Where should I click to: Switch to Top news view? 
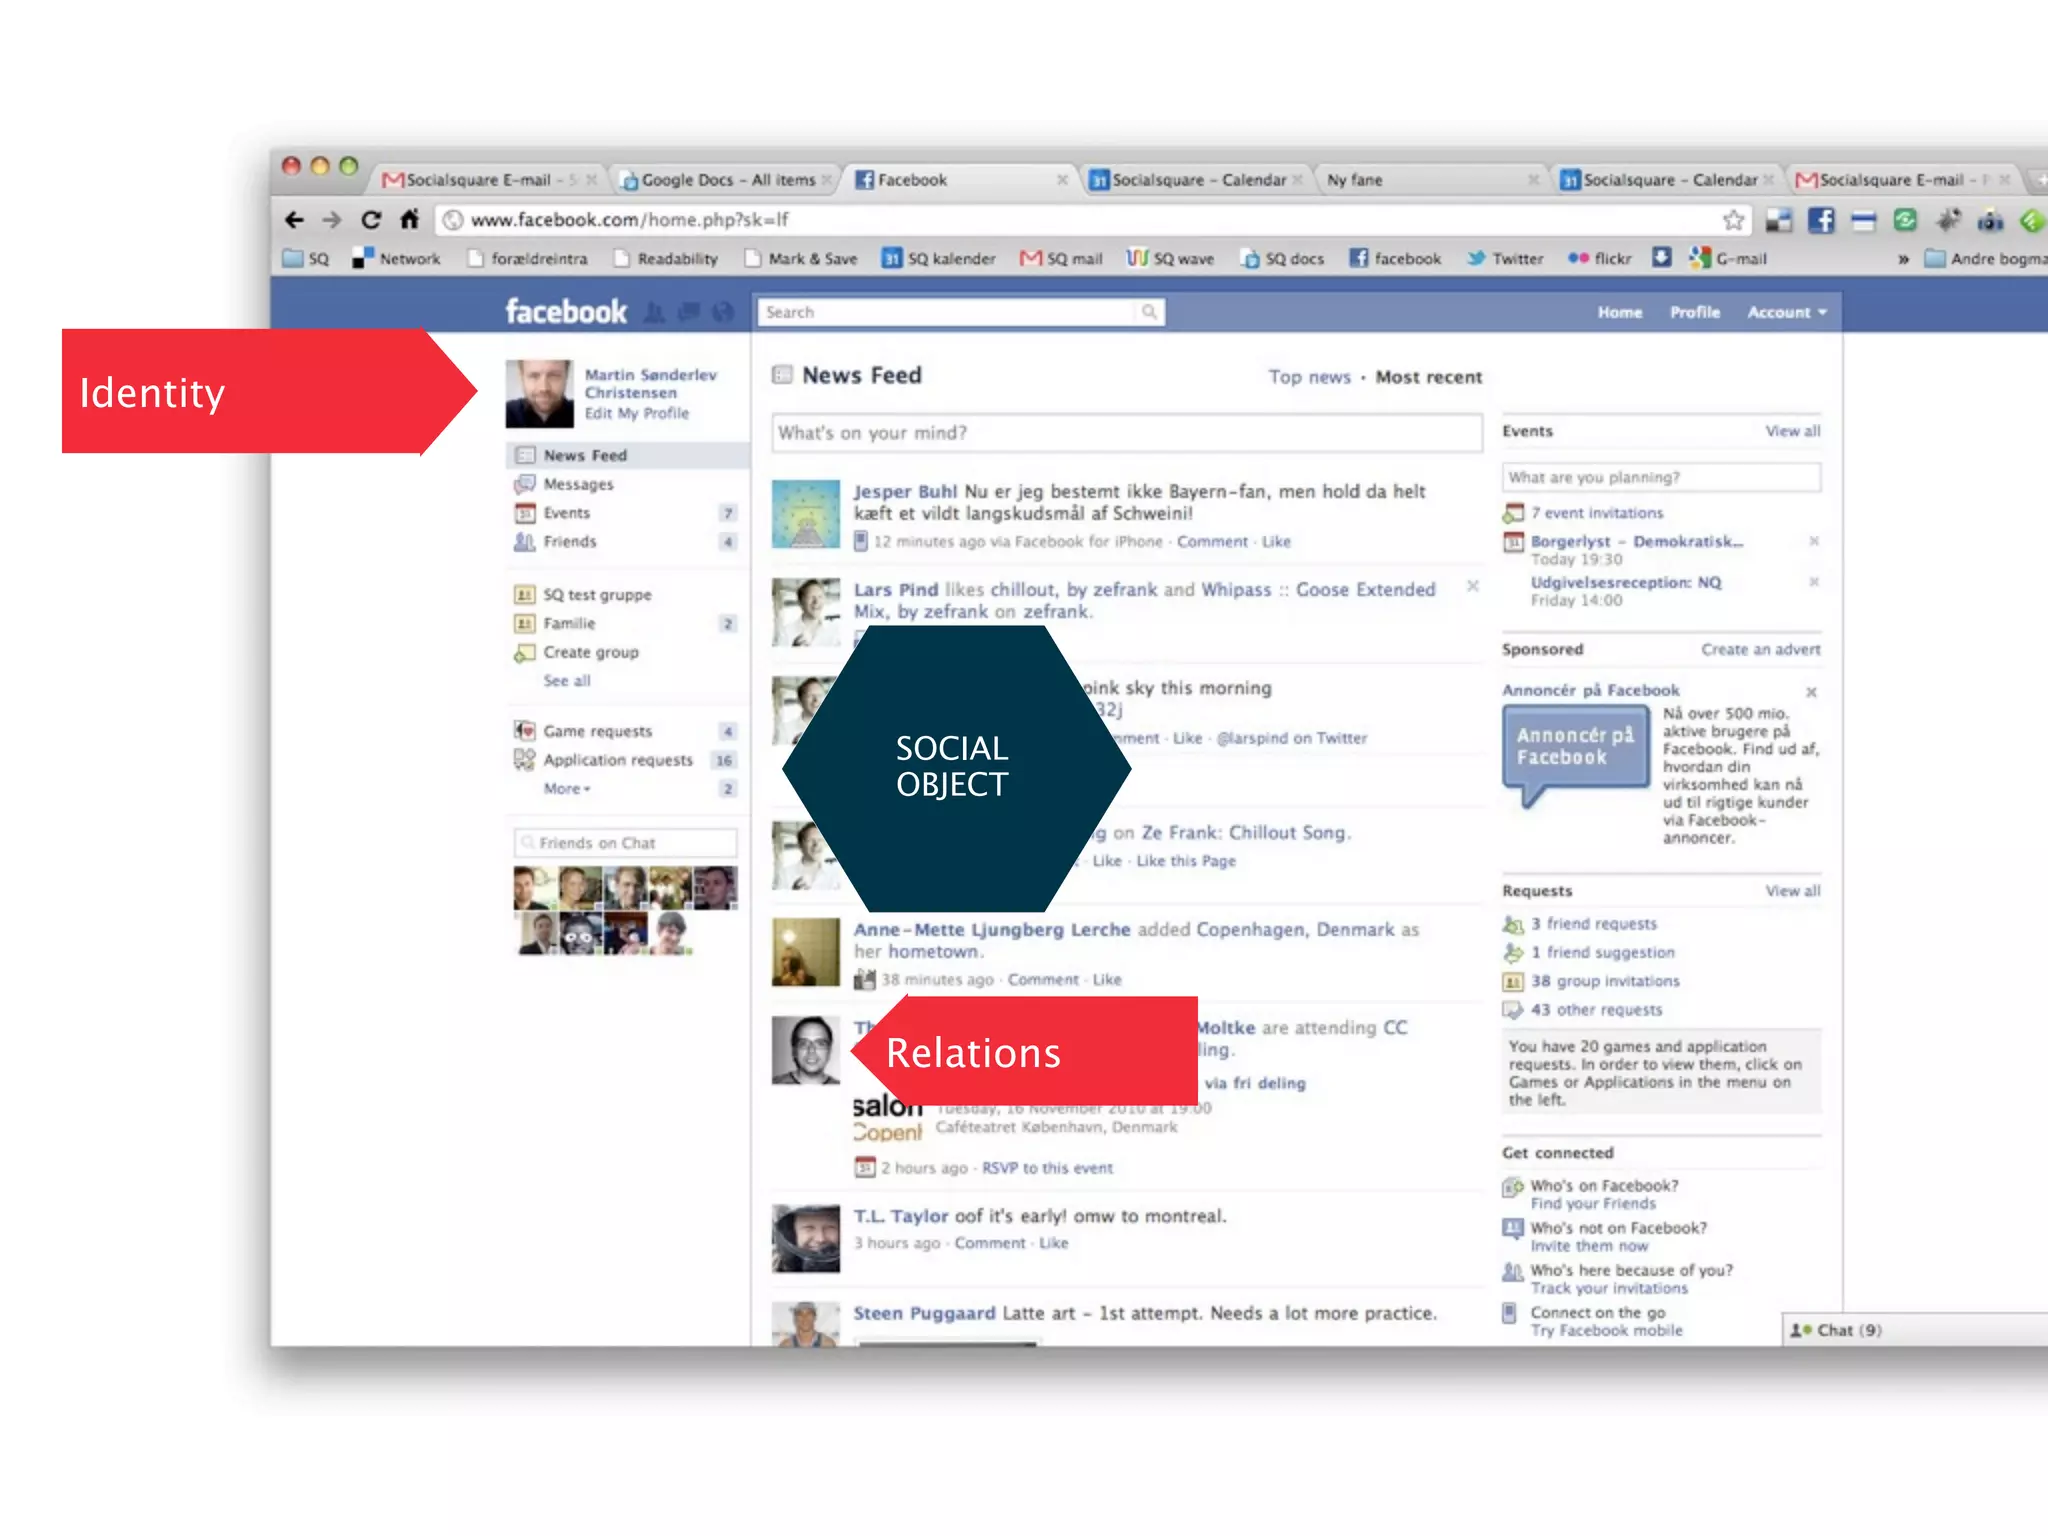pyautogui.click(x=1309, y=378)
